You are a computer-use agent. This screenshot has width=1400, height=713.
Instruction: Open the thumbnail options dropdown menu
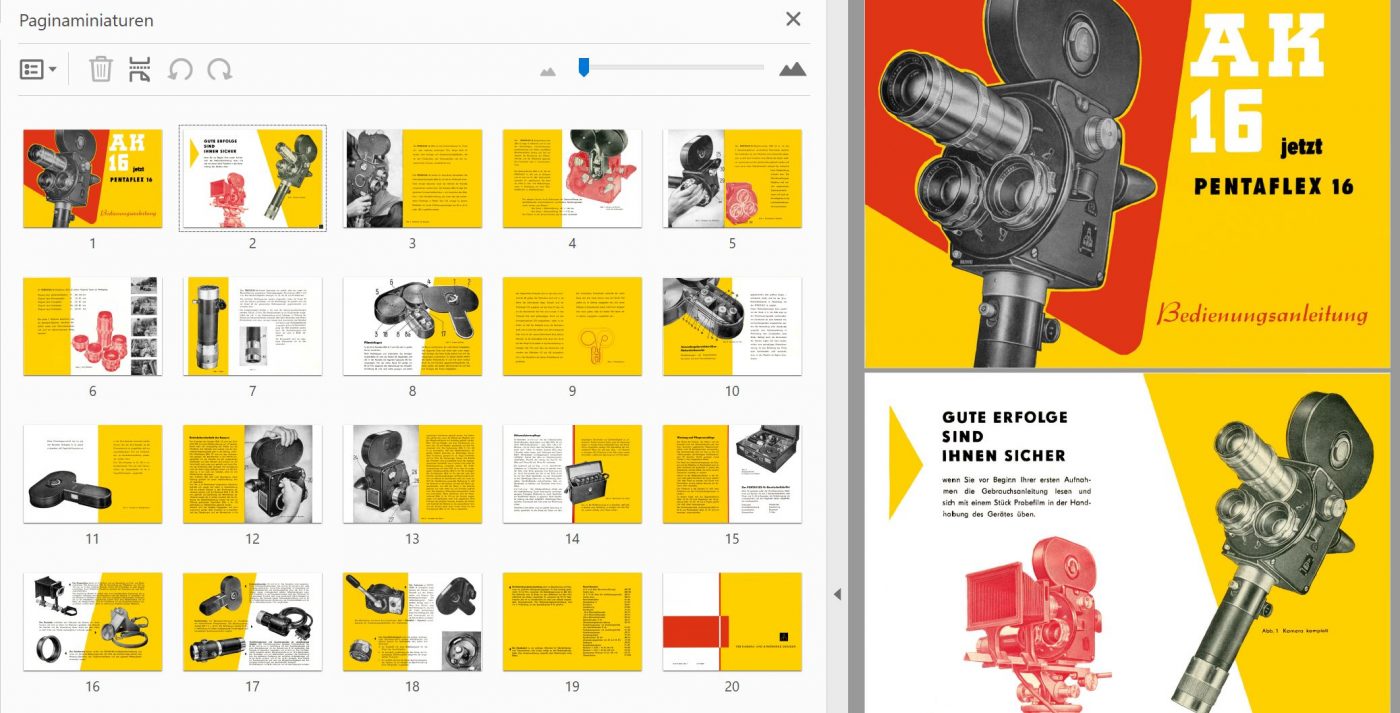[x=38, y=69]
